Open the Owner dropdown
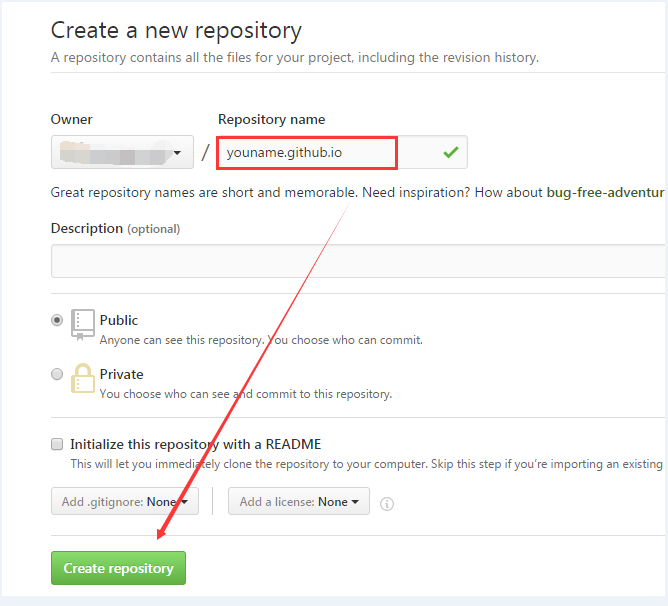The width and height of the screenshot is (668, 606). pyautogui.click(x=122, y=152)
